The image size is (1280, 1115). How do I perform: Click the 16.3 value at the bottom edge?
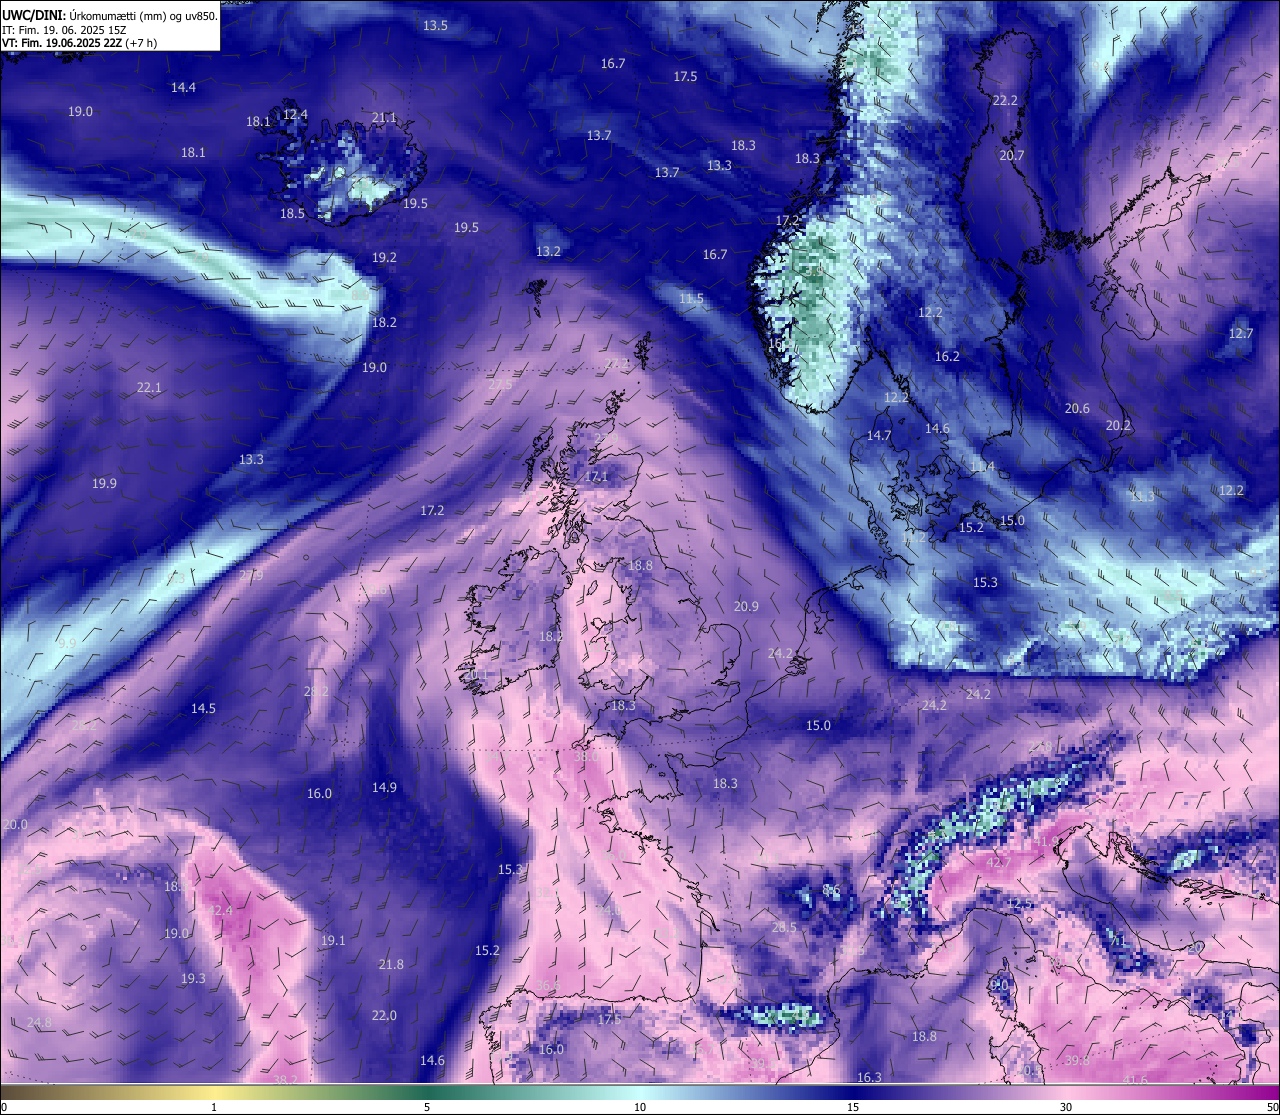point(870,1077)
